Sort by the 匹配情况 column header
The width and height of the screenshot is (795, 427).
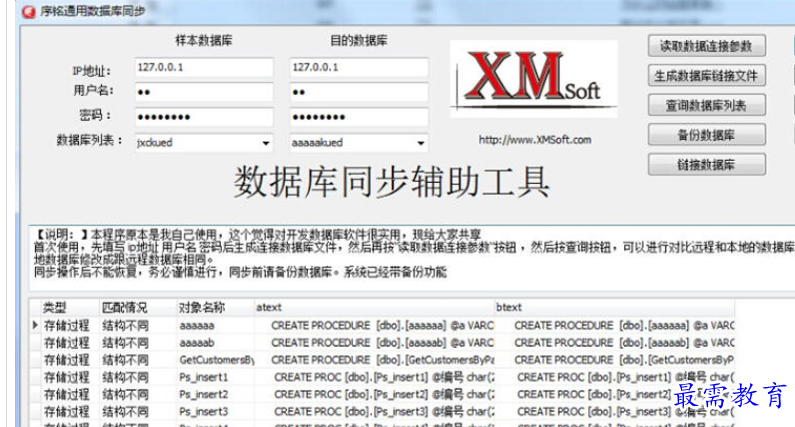point(137,307)
